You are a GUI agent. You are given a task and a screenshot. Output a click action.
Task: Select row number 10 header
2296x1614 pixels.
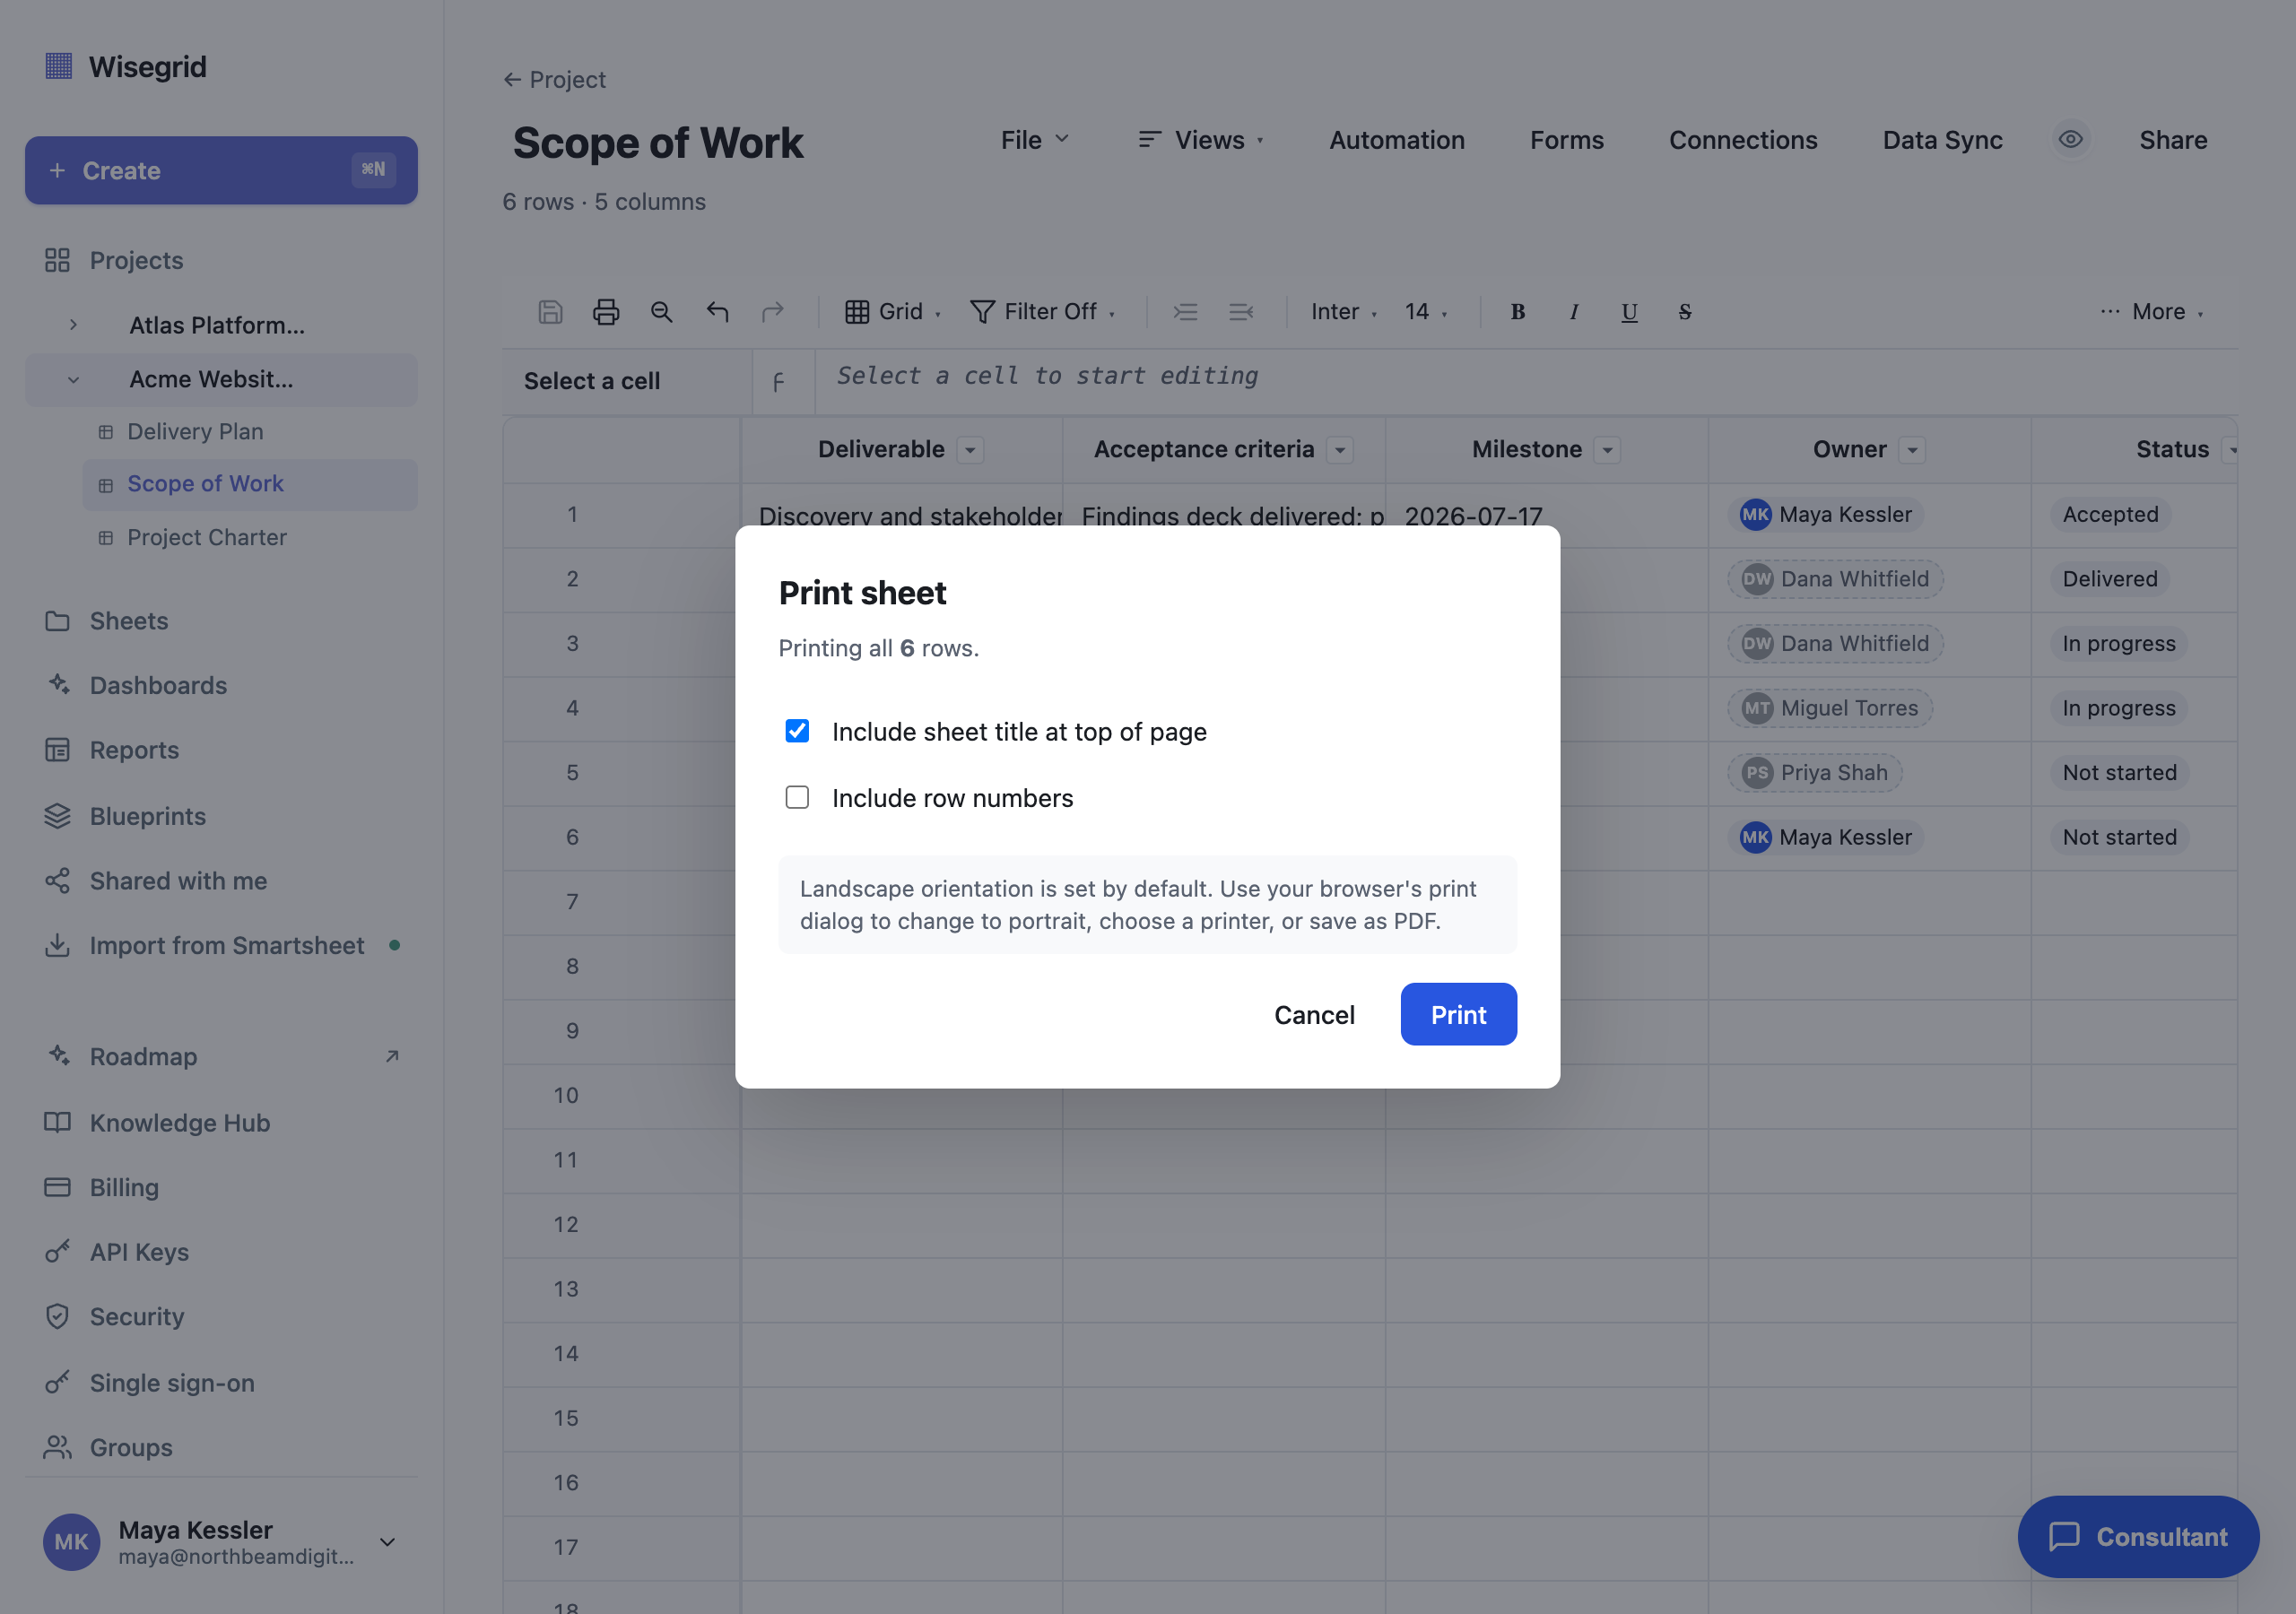[x=621, y=1095]
